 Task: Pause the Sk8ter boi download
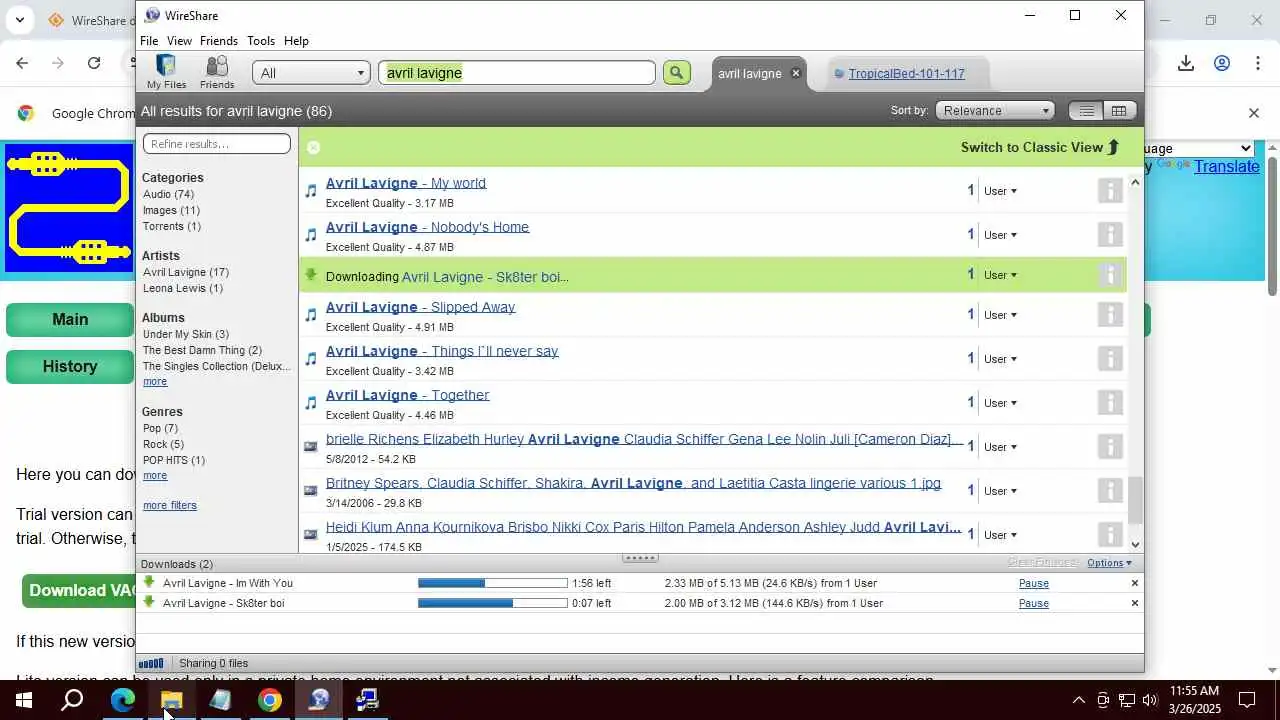[1034, 603]
